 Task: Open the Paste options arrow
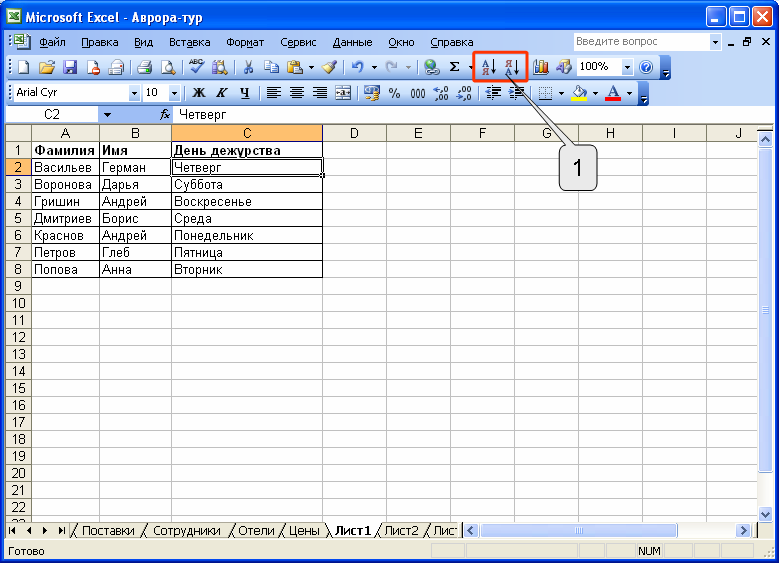(311, 67)
